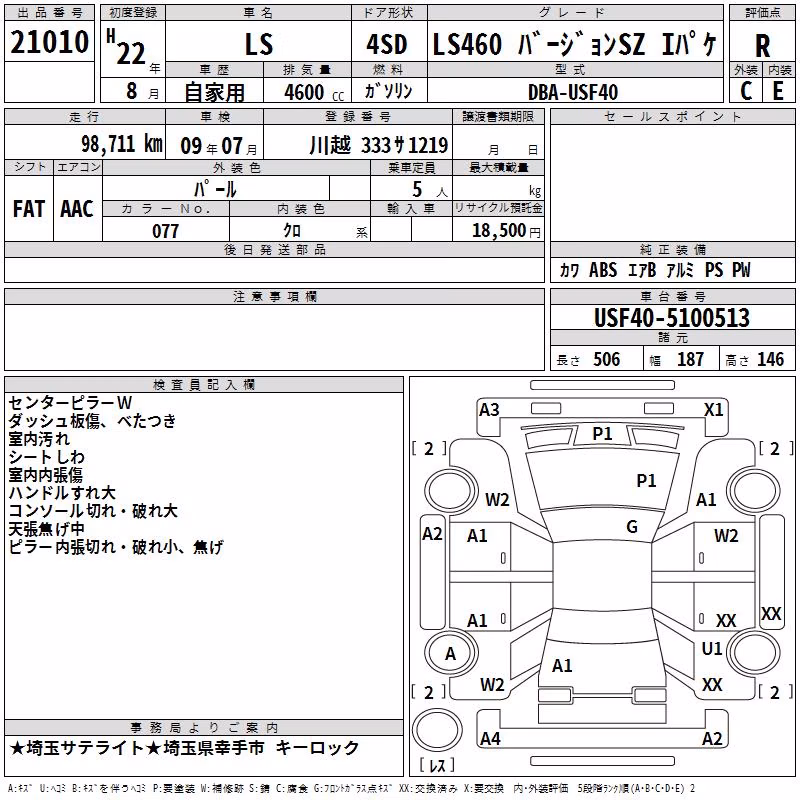Click the overall evaluation score R

pyautogui.click(x=762, y=46)
